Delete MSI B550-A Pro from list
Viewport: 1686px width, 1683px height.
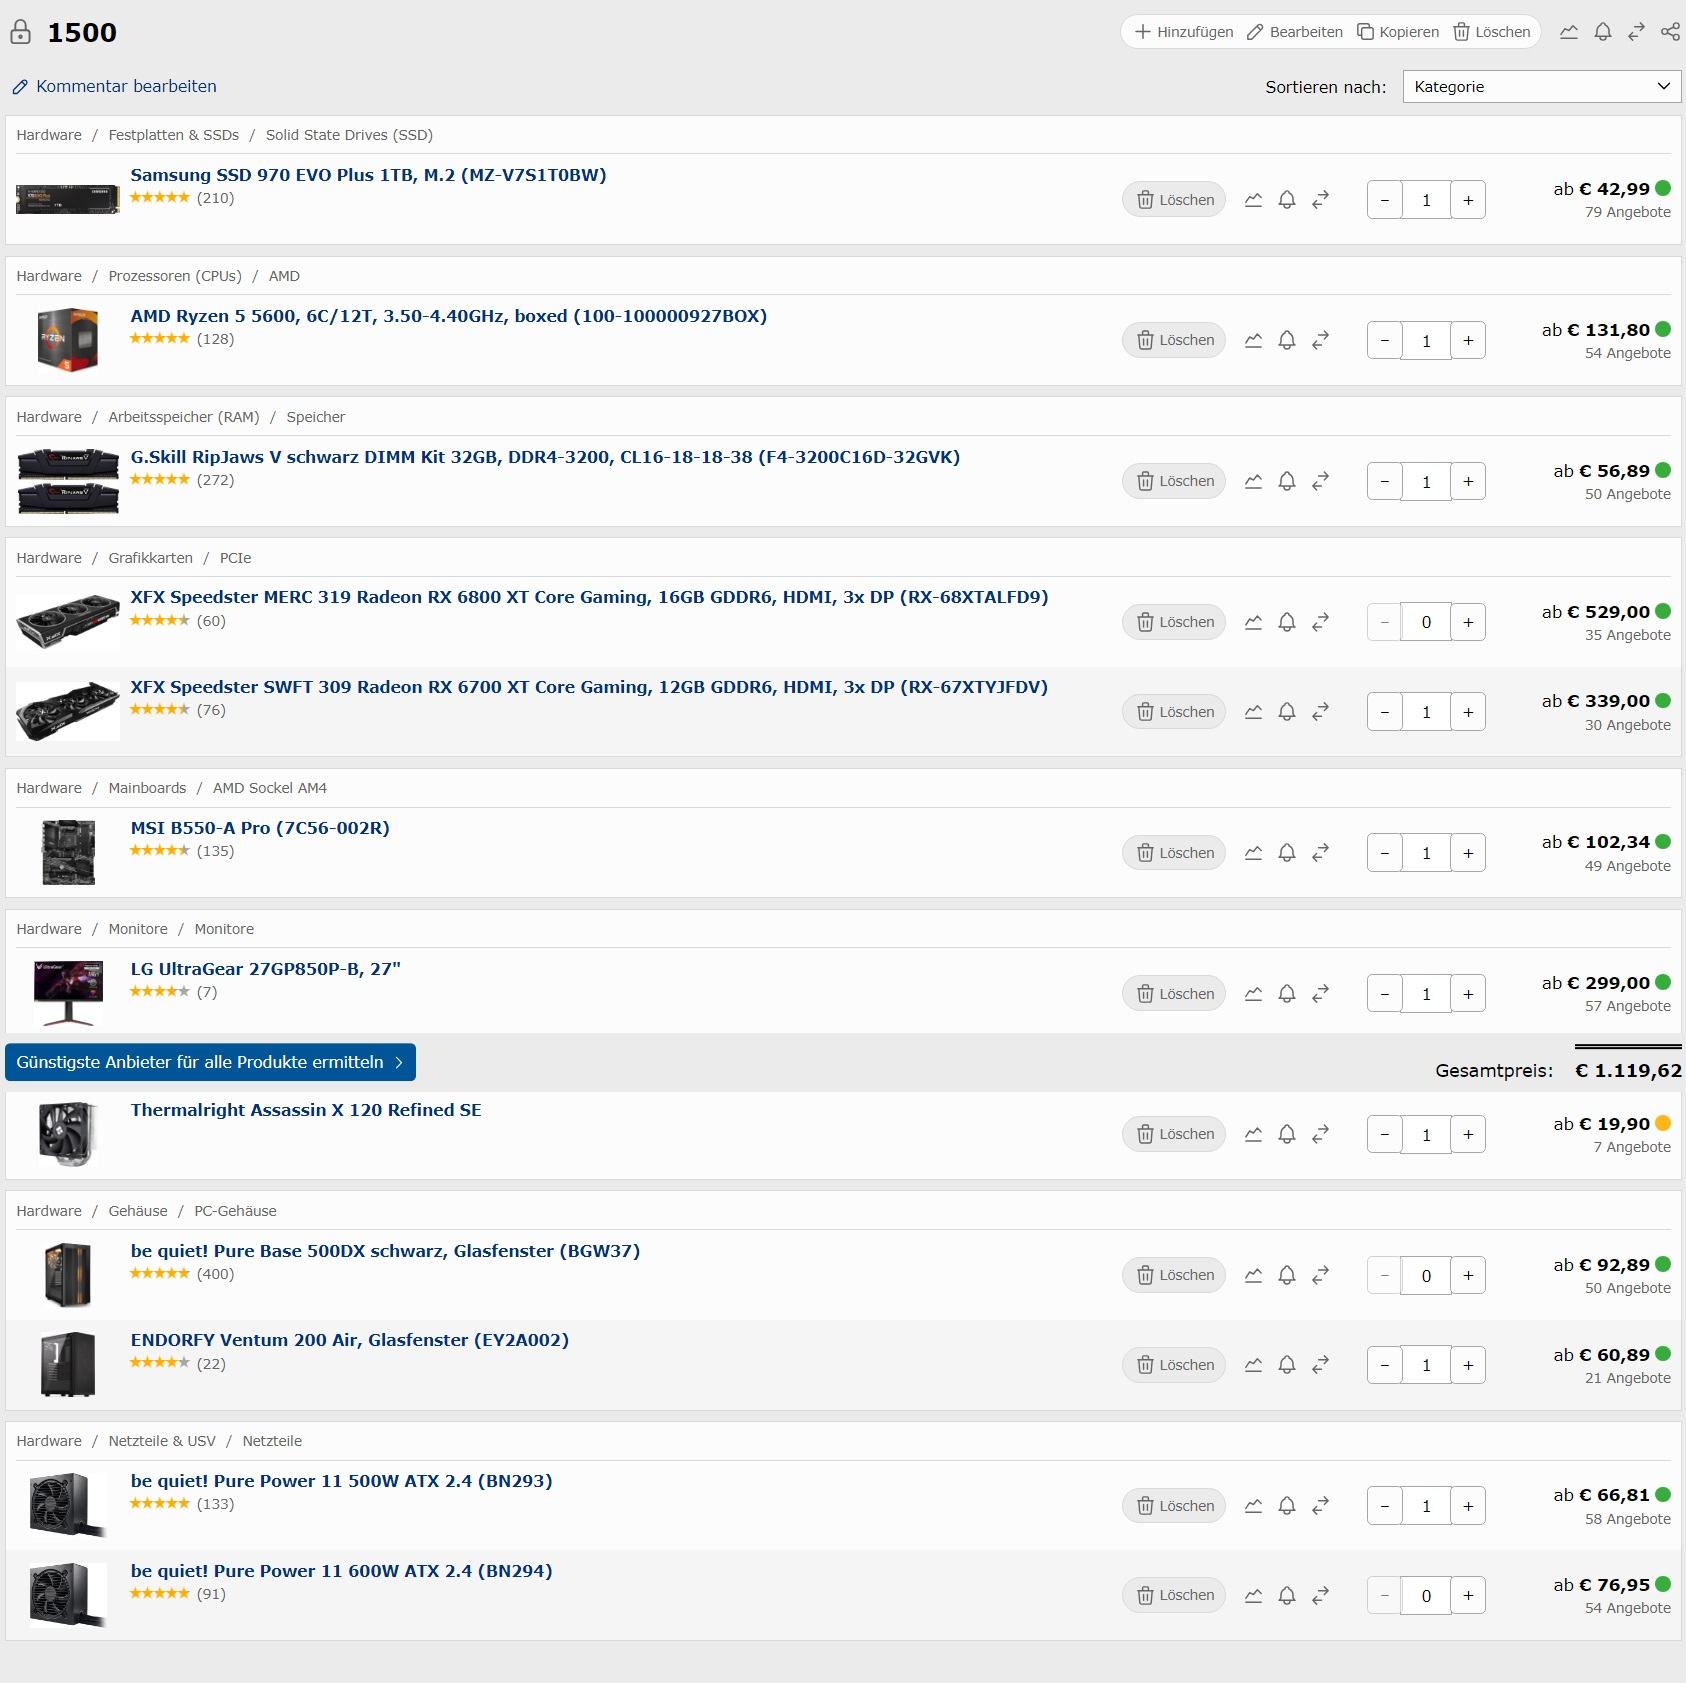click(x=1174, y=853)
